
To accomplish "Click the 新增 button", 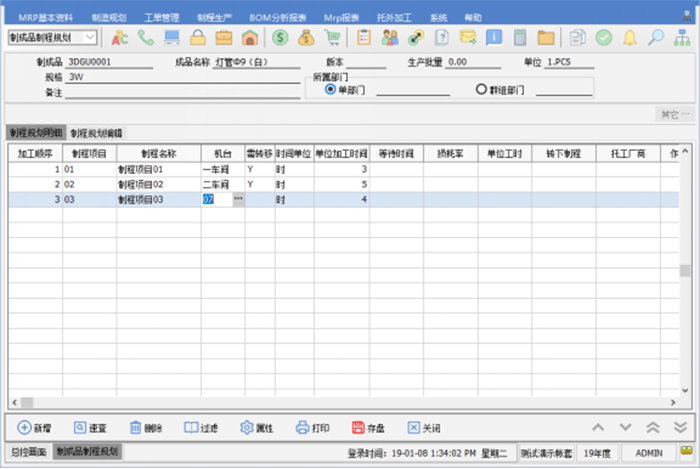I will pos(35,428).
